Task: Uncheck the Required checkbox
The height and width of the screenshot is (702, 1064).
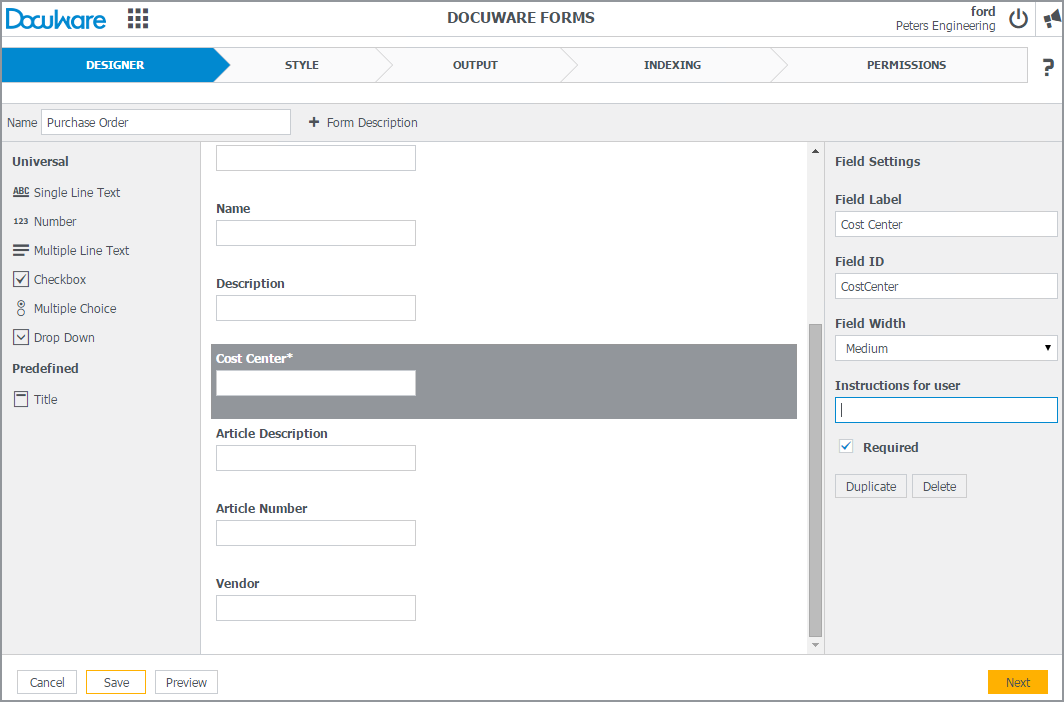Action: pos(845,446)
